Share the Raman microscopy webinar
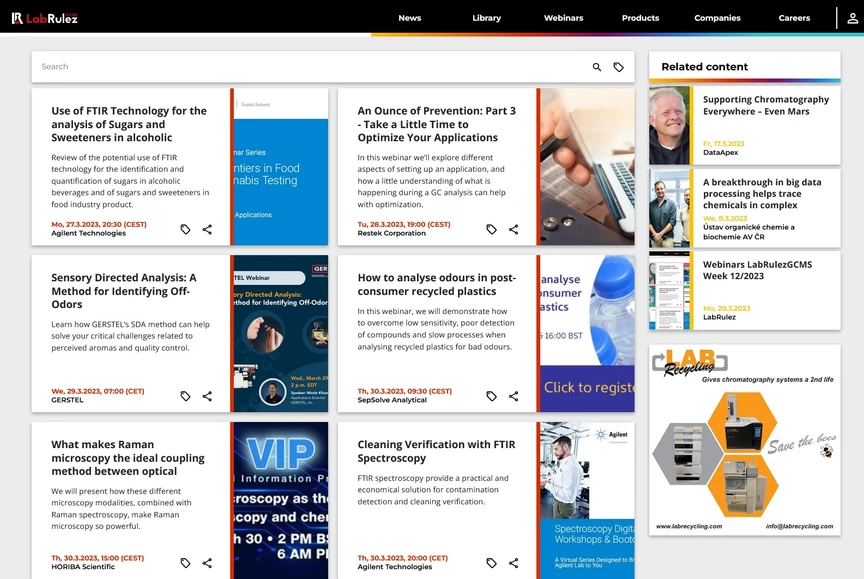 207,563
